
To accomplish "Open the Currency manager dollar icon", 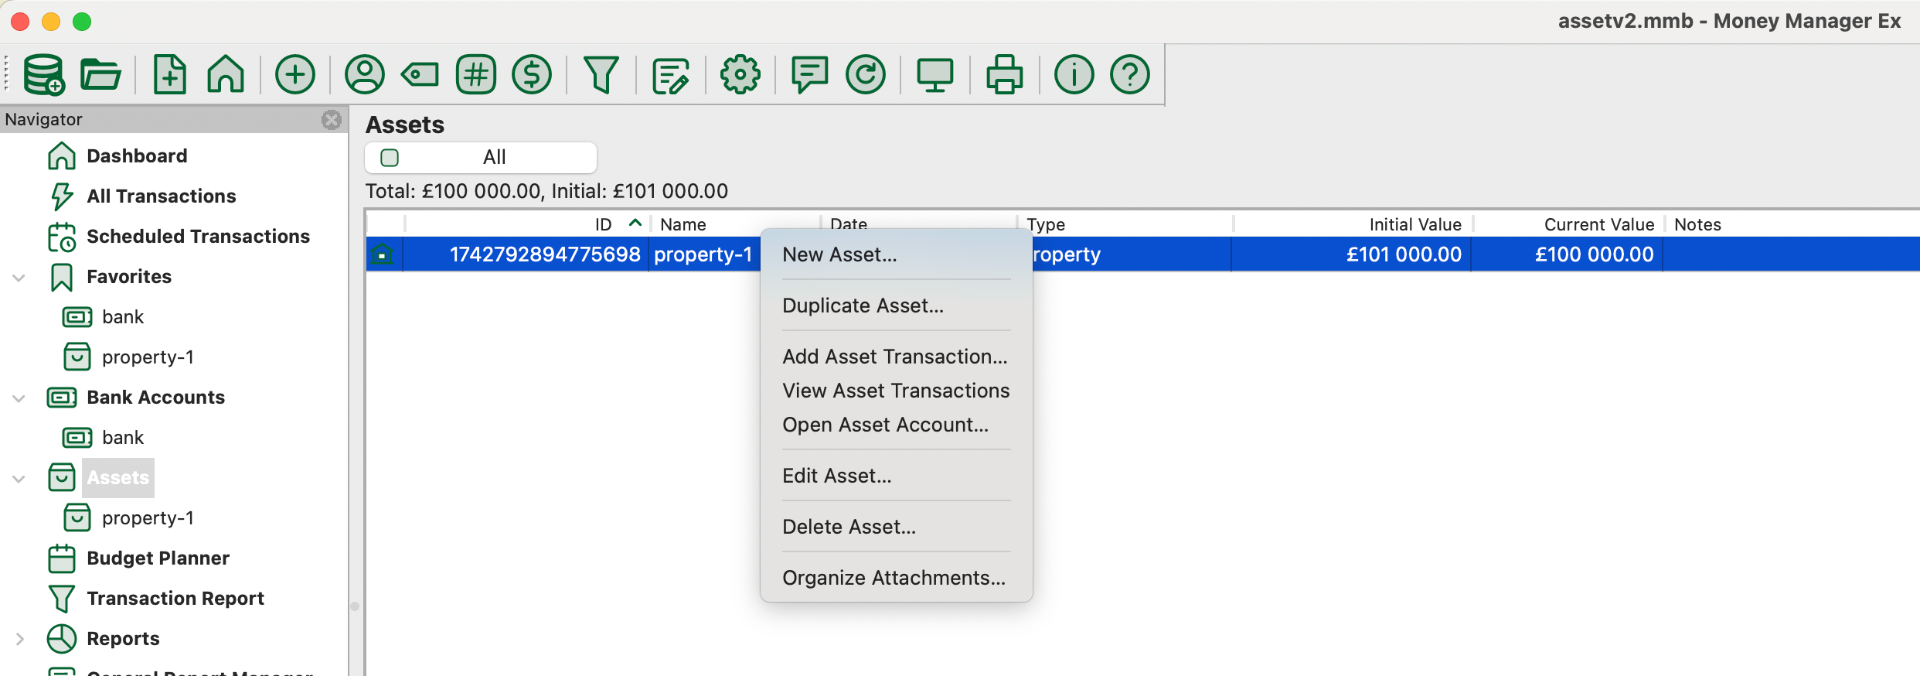I will [532, 74].
